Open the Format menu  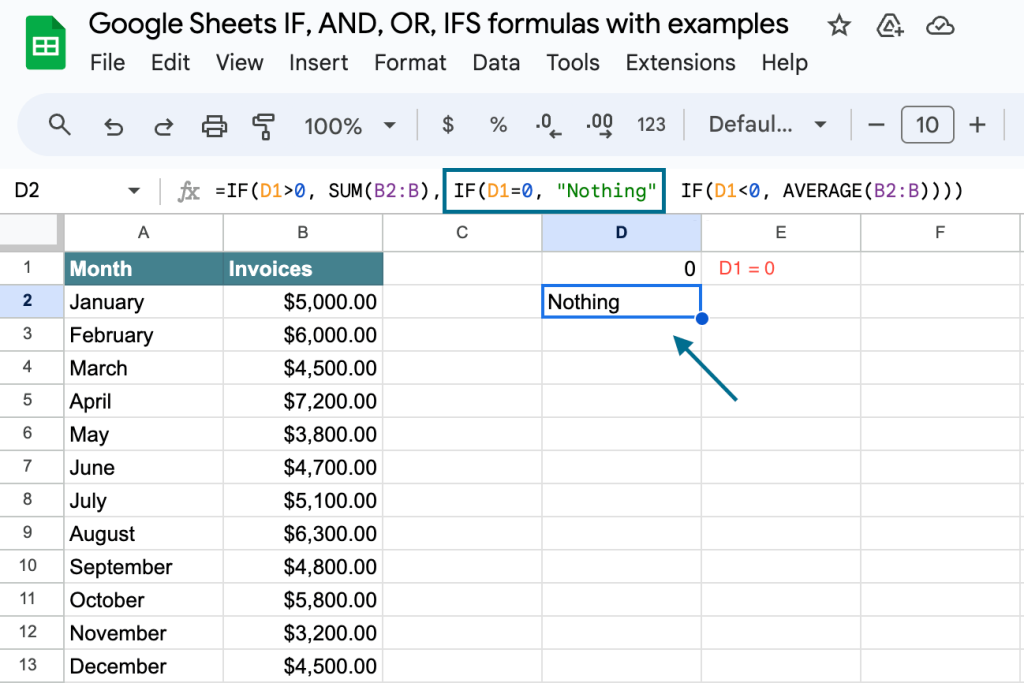click(x=410, y=63)
